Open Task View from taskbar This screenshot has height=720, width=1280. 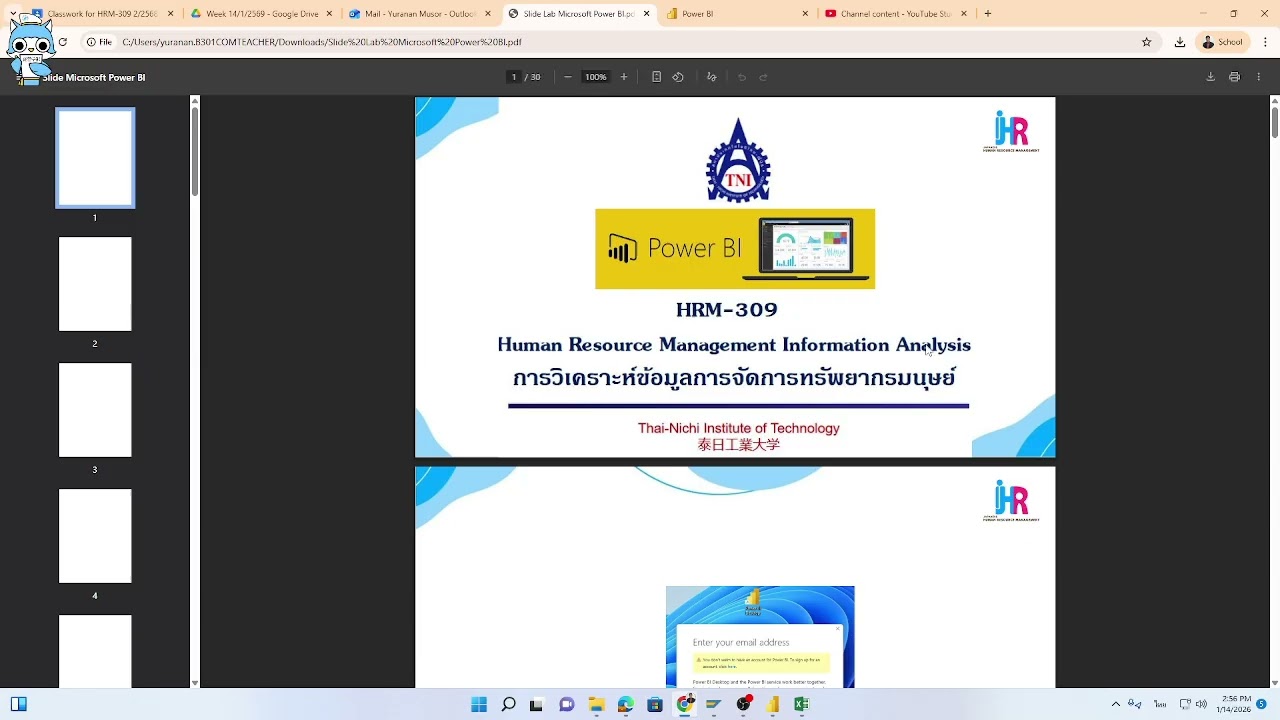(537, 704)
